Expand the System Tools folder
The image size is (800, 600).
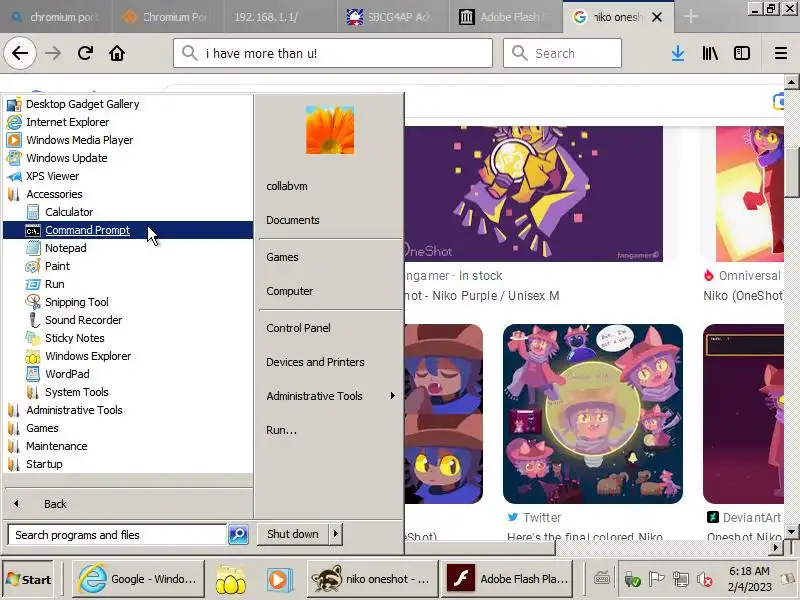click(128, 392)
